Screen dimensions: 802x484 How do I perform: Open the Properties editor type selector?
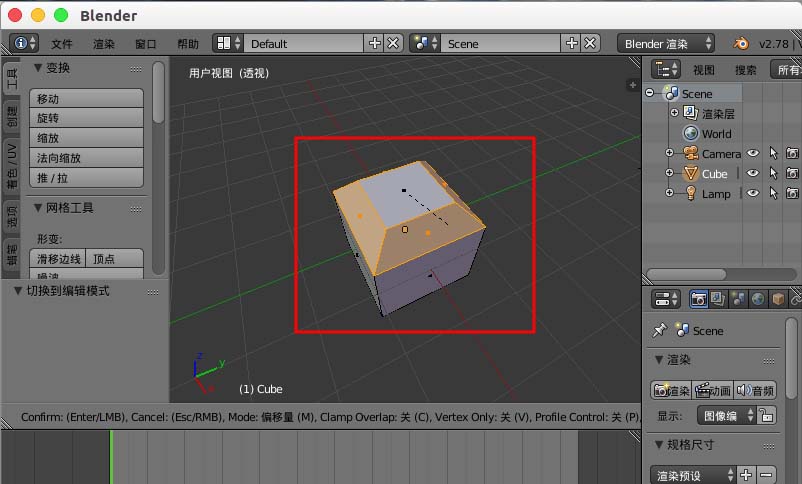(665, 299)
